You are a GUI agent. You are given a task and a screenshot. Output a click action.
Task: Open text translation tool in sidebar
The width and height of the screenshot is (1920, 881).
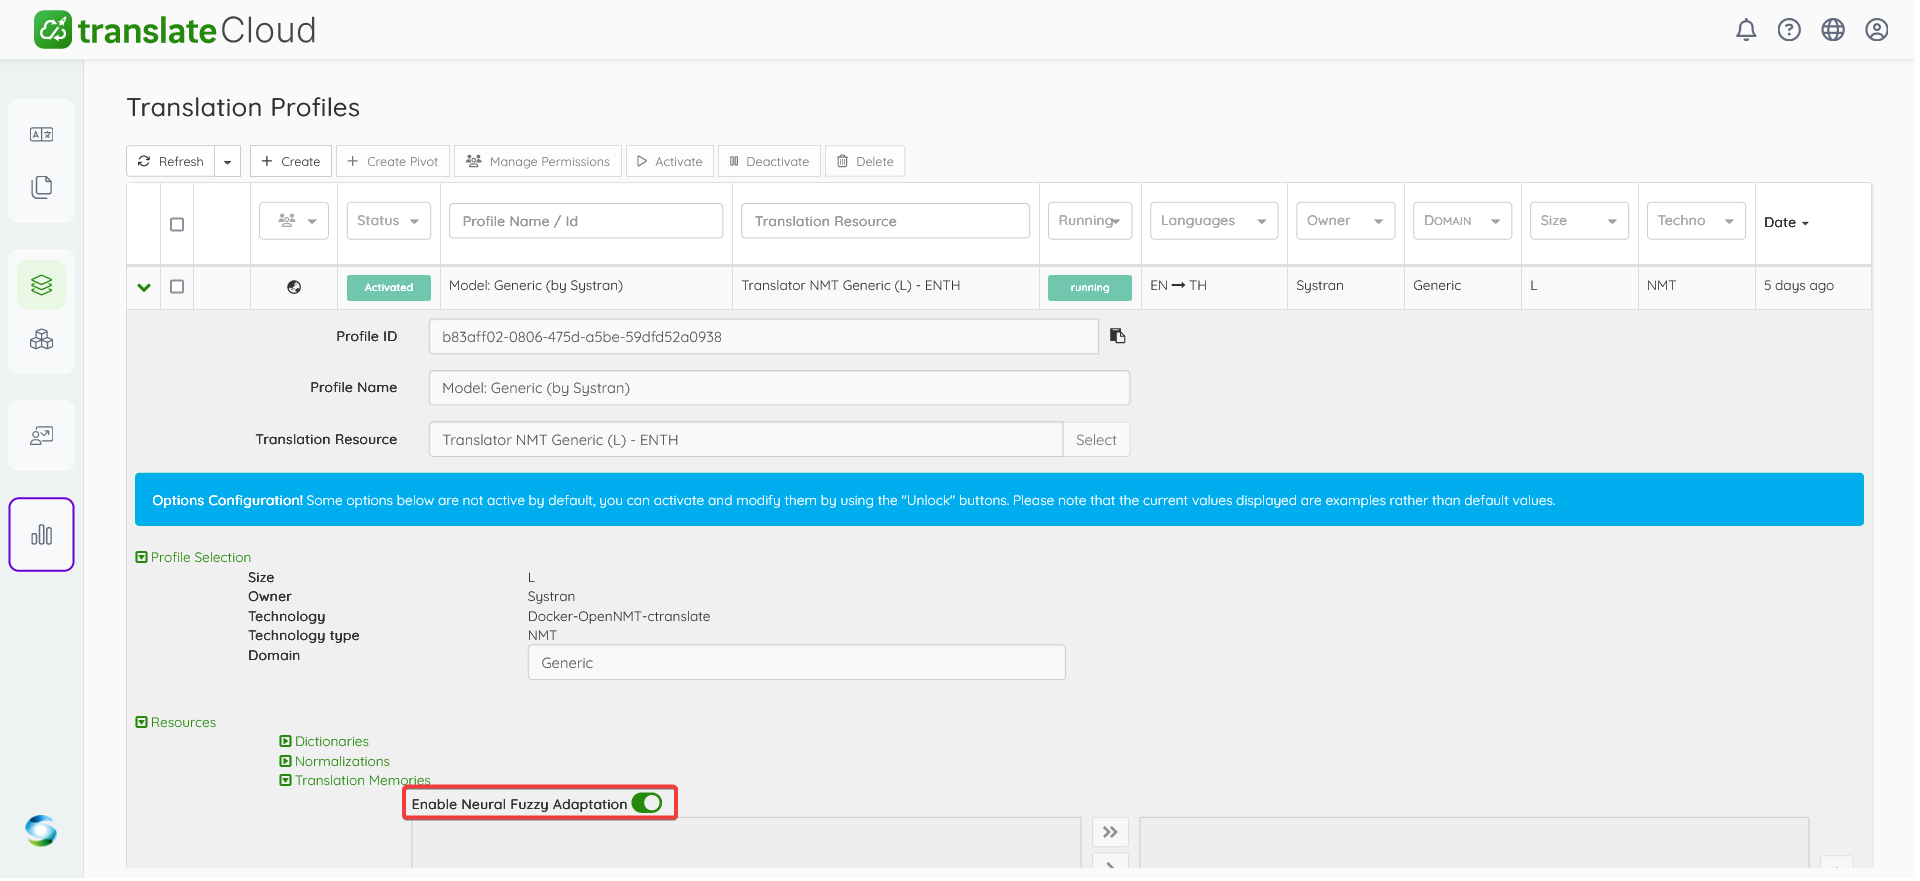coord(41,134)
